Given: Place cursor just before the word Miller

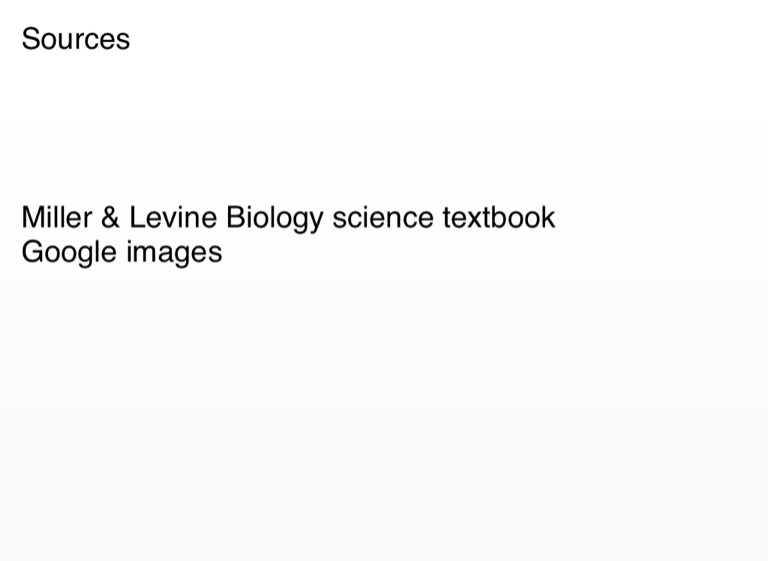Looking at the screenshot, I should click(x=21, y=217).
